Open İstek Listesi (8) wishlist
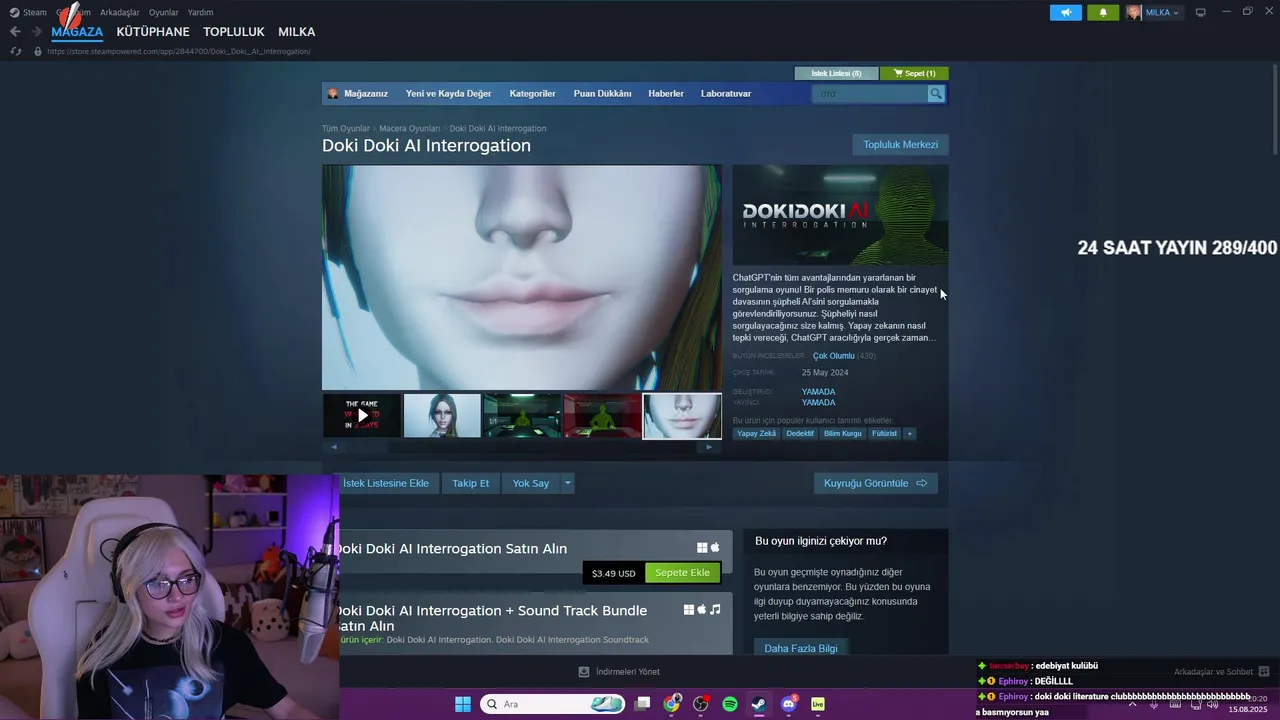 click(836, 73)
